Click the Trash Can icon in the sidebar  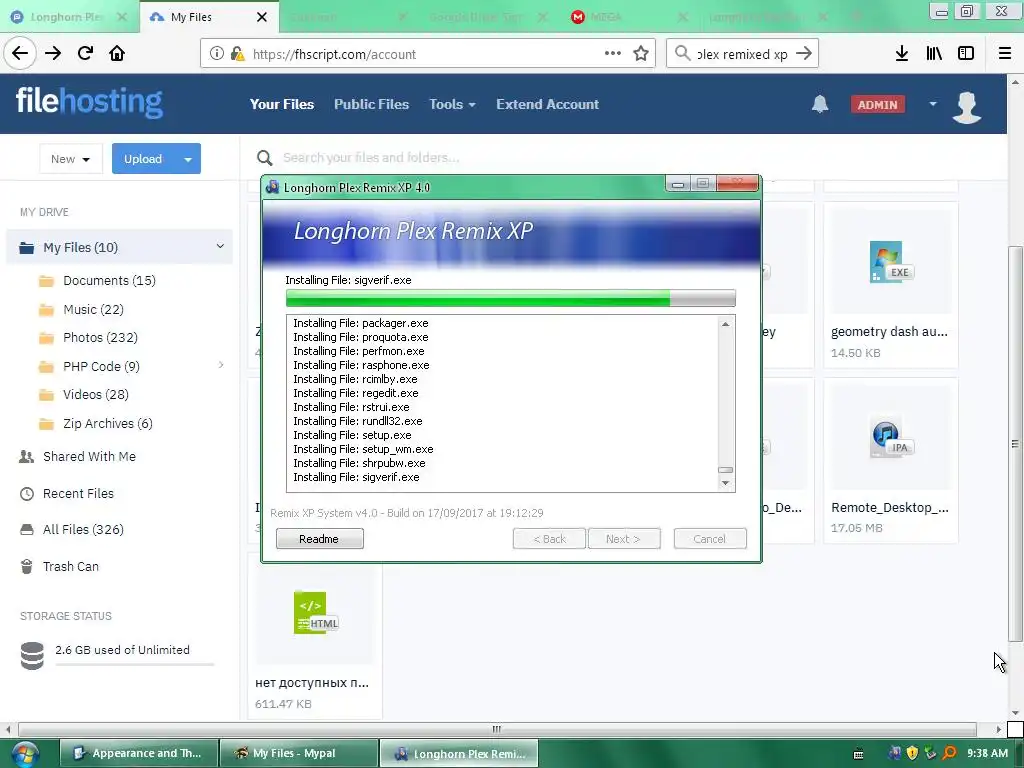coord(27,566)
